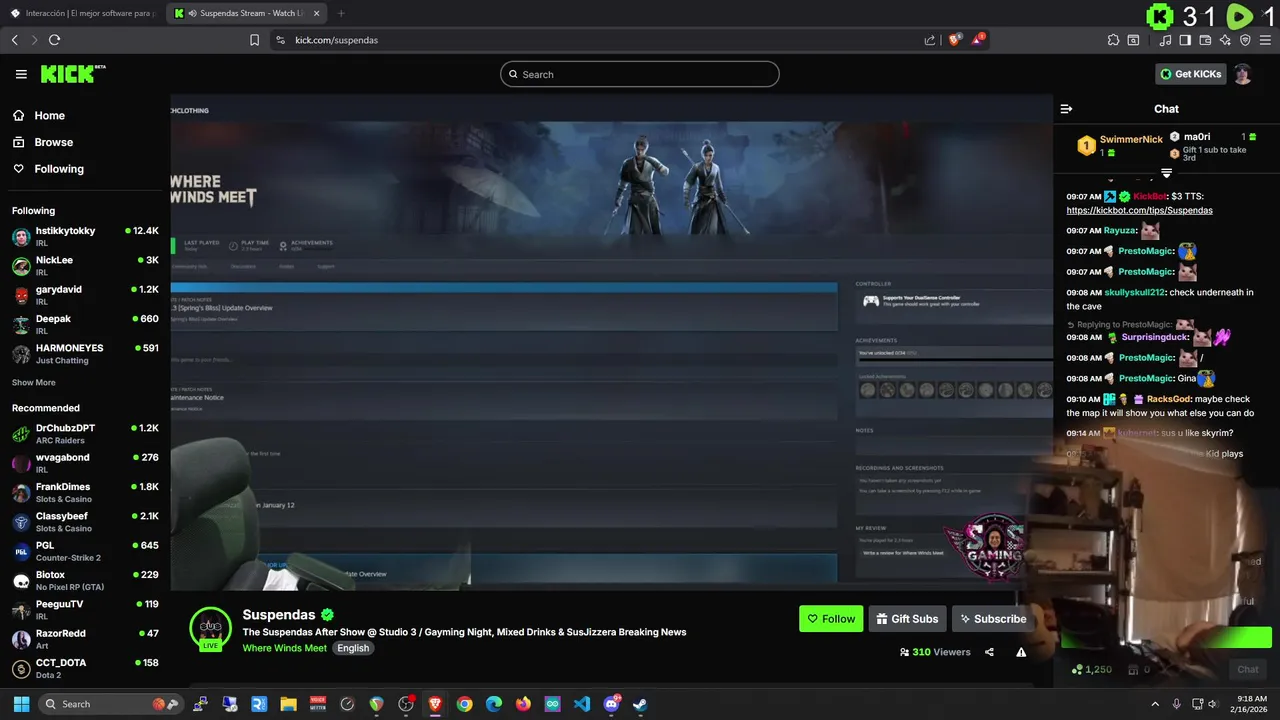Focus the Kick search field
The height and width of the screenshot is (720, 1280).
[640, 74]
